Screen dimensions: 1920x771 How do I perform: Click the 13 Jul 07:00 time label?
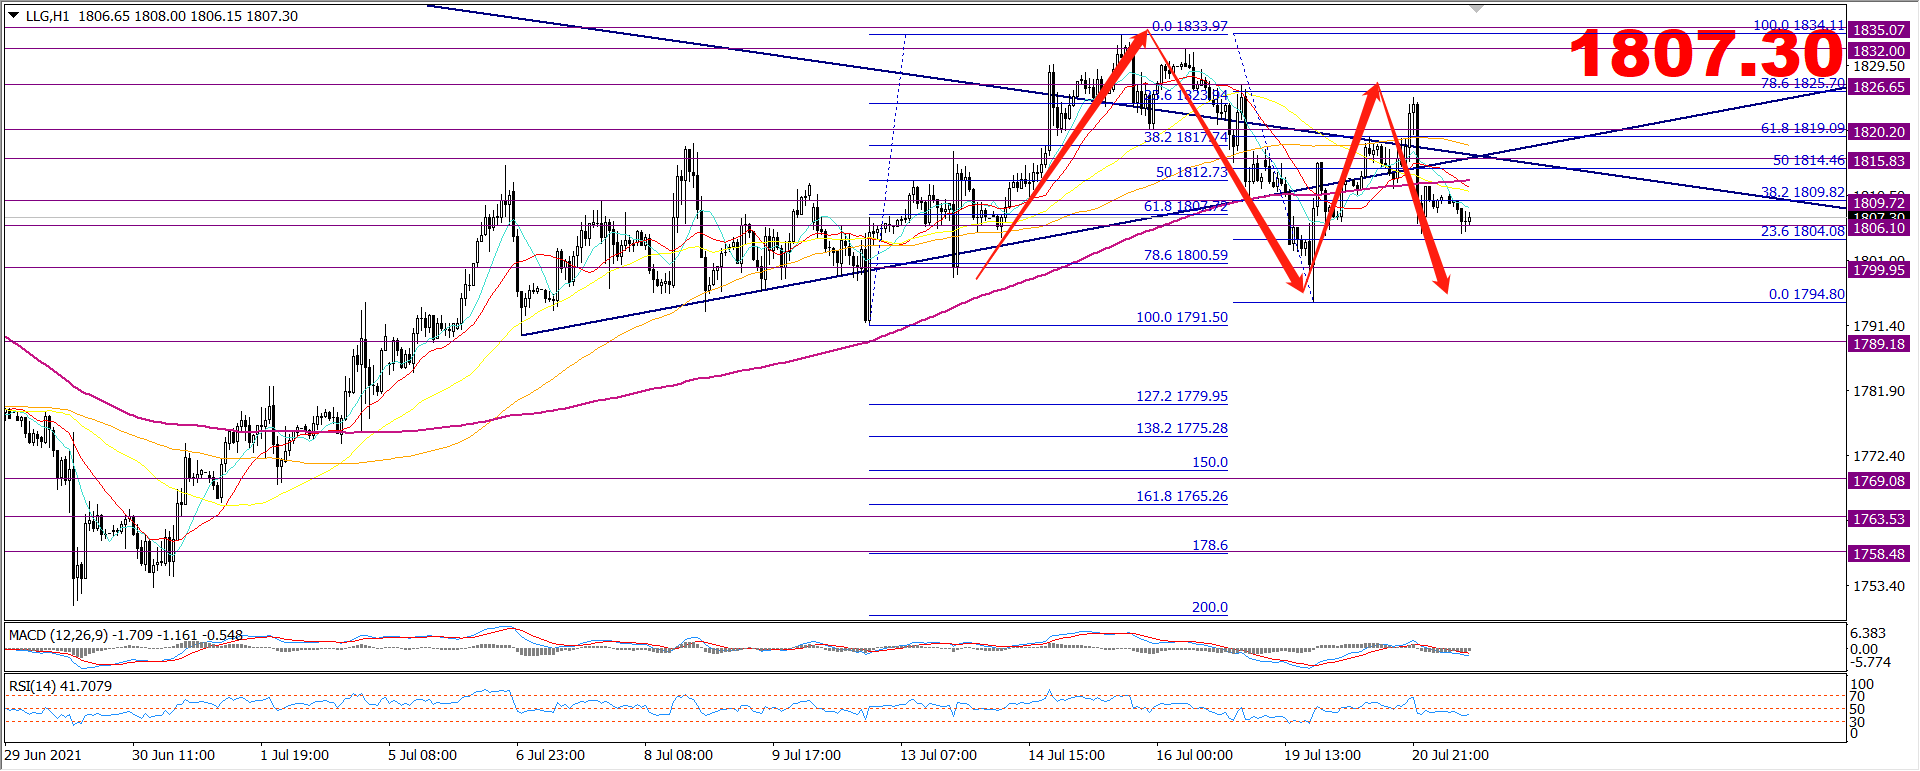tap(939, 755)
